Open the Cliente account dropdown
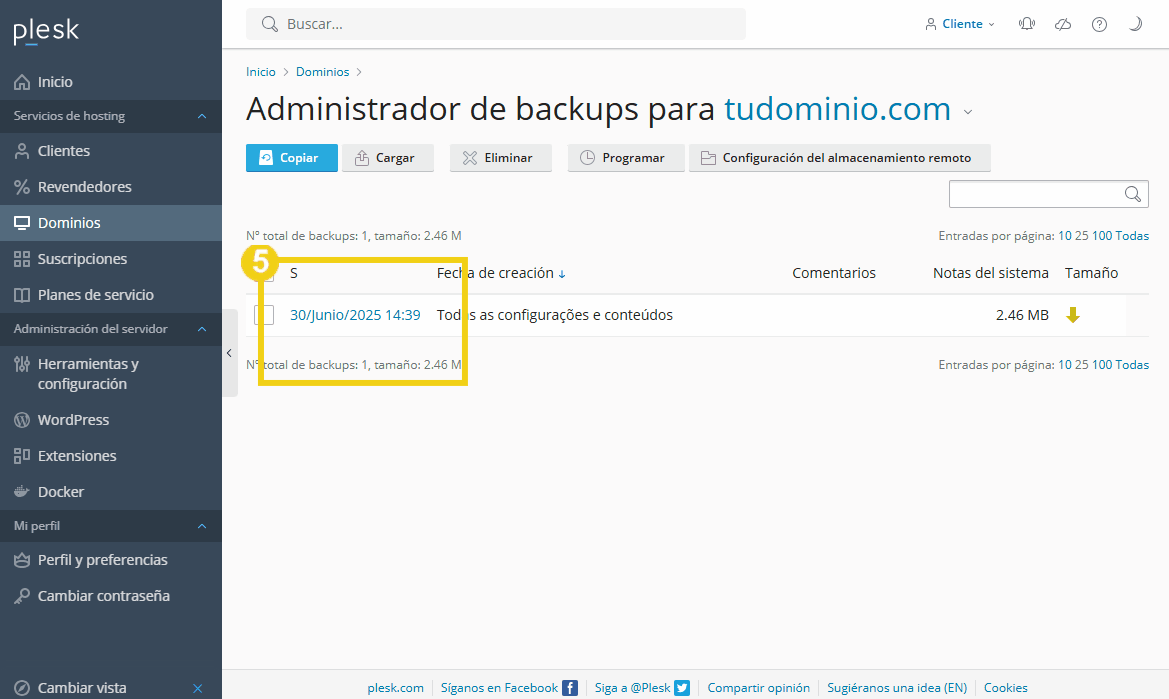Image resolution: width=1169 pixels, height=699 pixels. pos(960,24)
